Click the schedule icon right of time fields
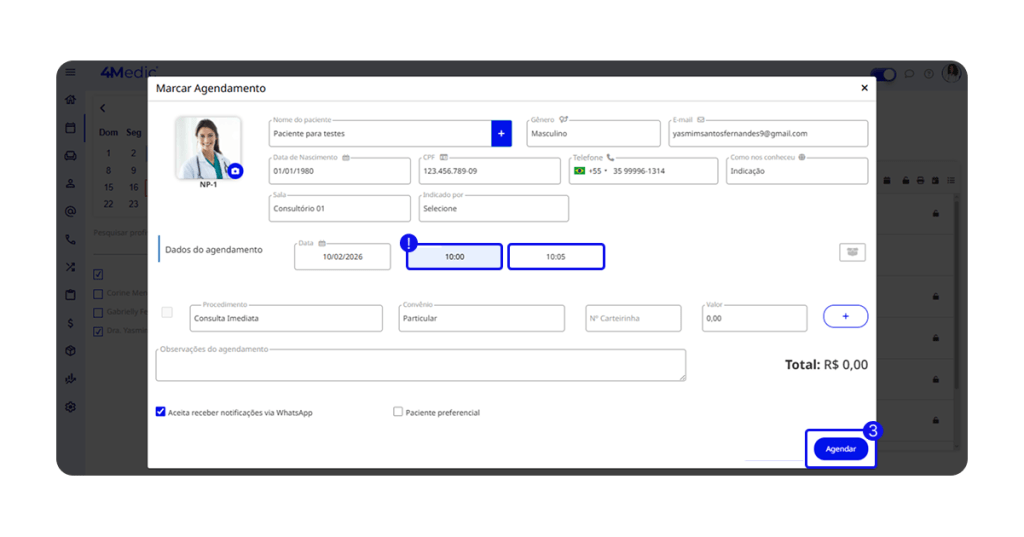Image resolution: width=1024 pixels, height=537 pixels. [852, 252]
